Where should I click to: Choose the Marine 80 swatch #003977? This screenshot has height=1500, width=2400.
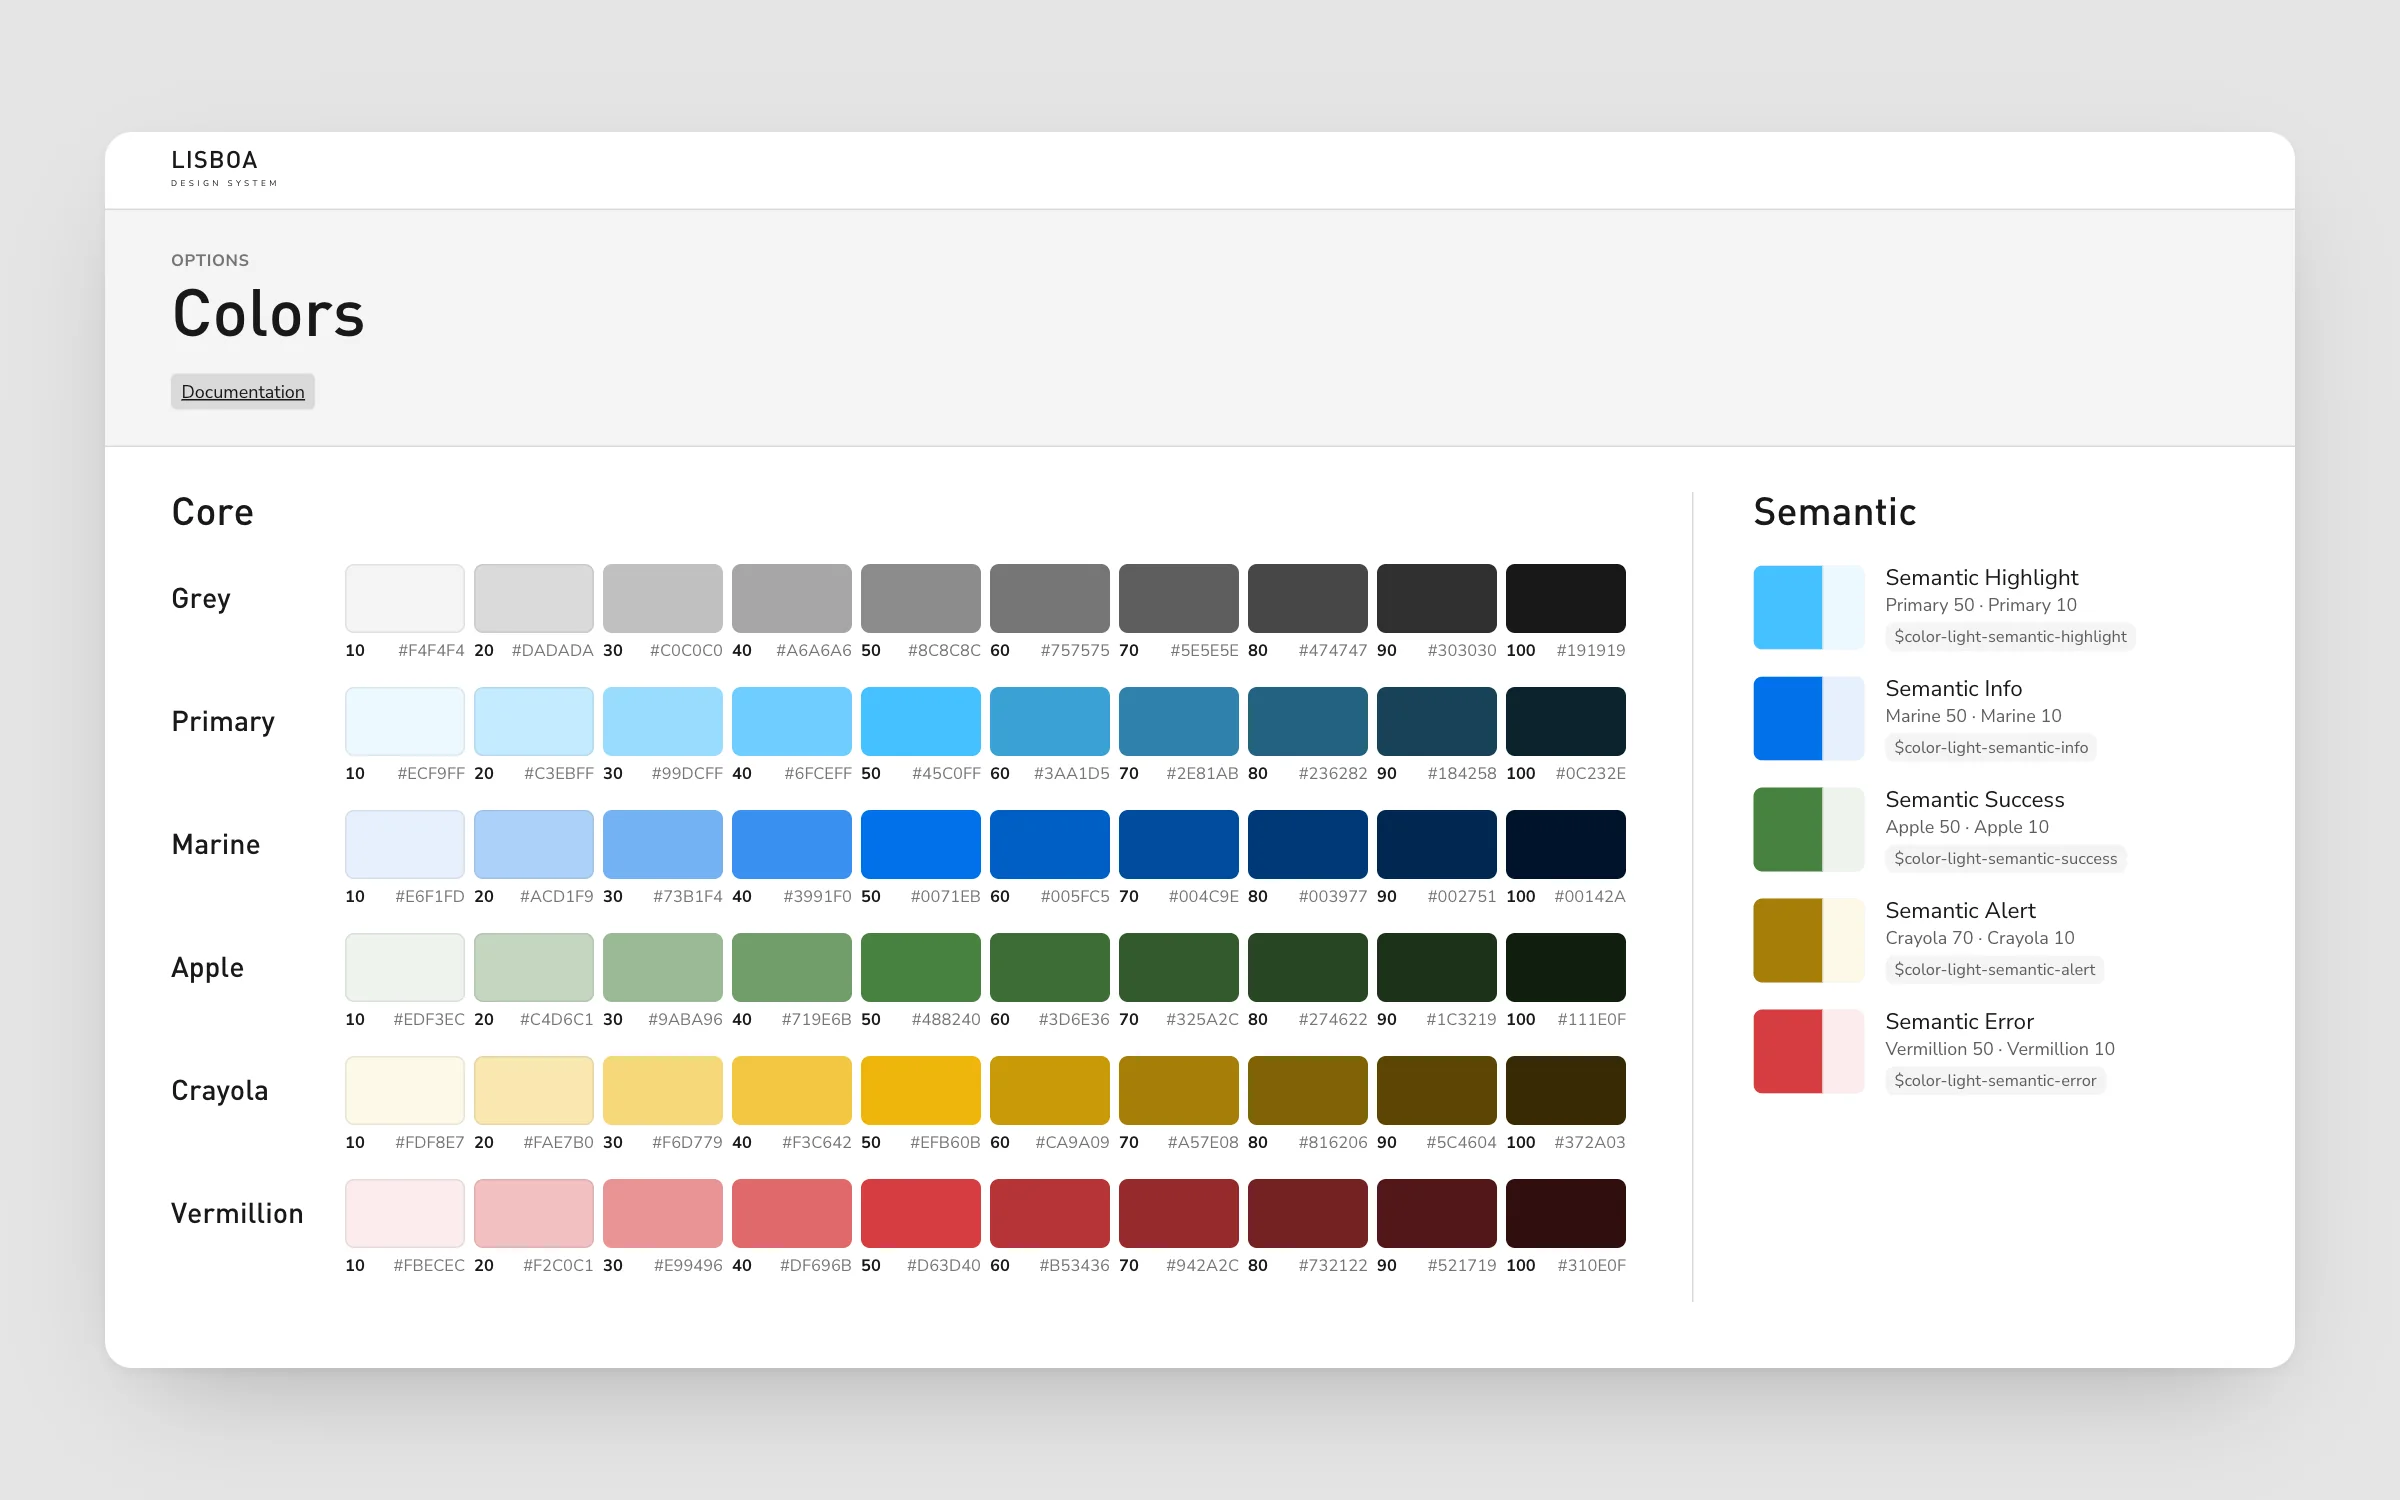[x=1308, y=844]
